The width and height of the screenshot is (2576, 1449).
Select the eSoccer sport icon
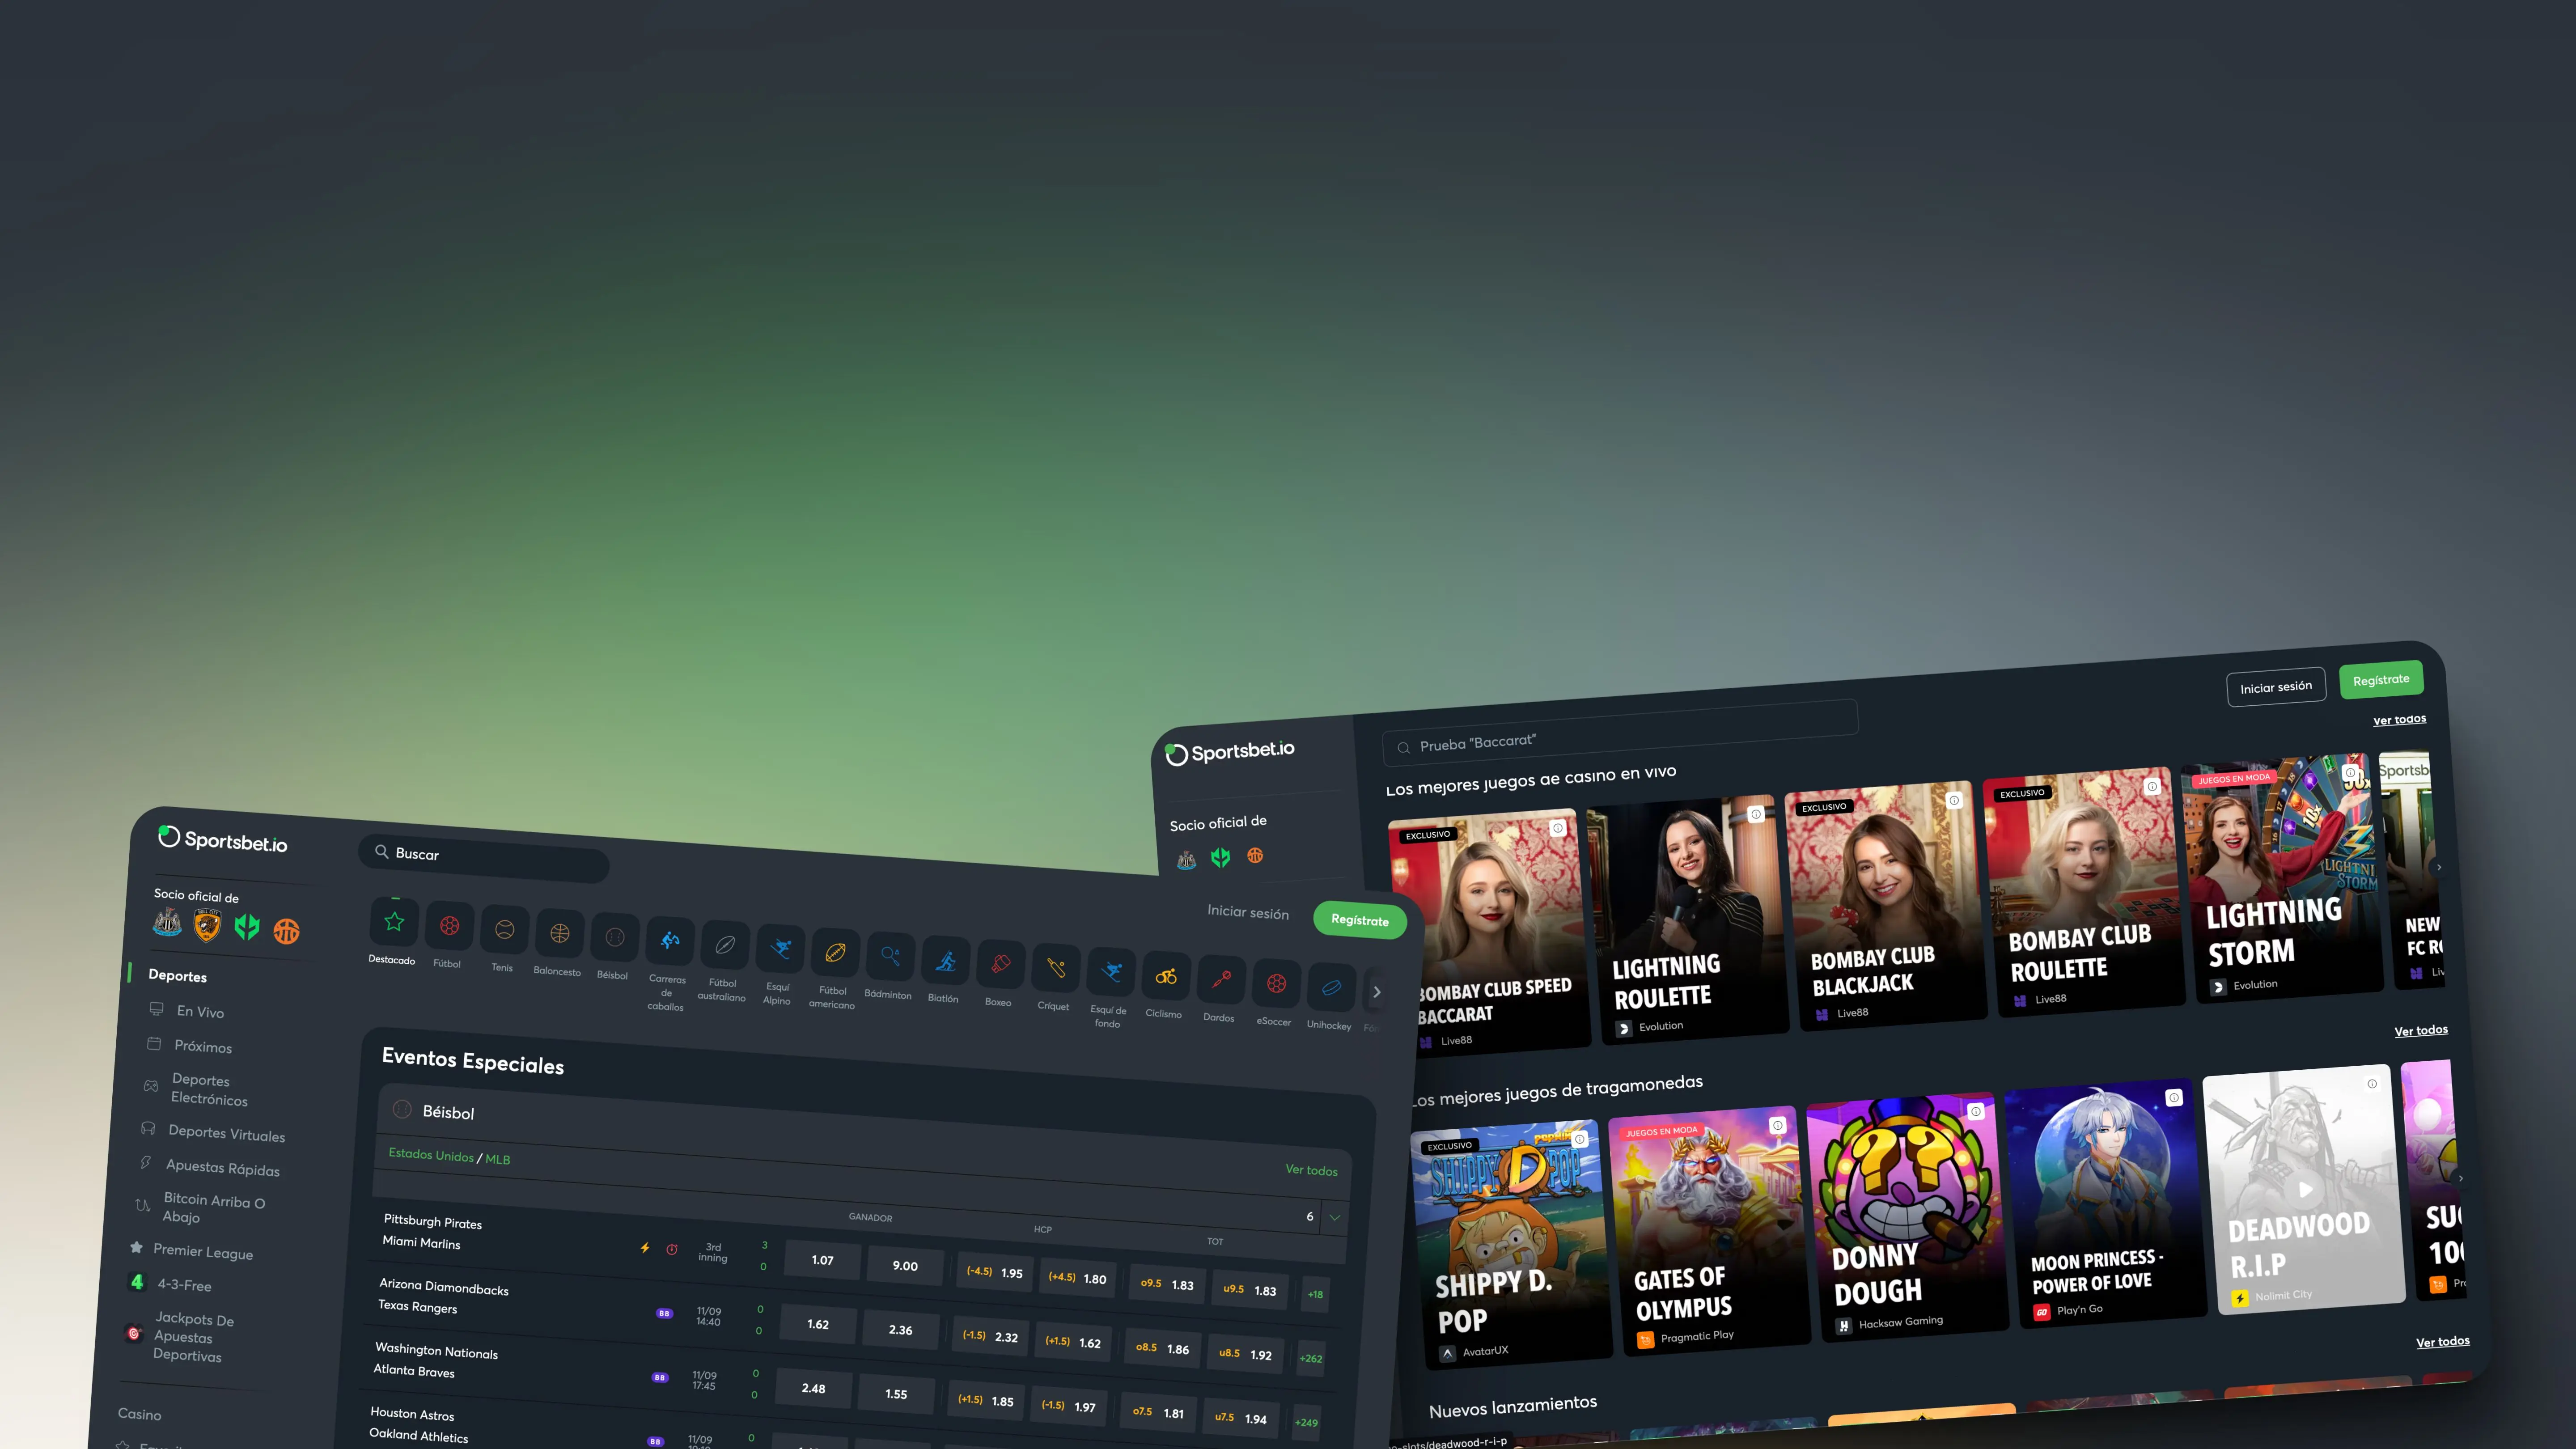(x=1276, y=984)
